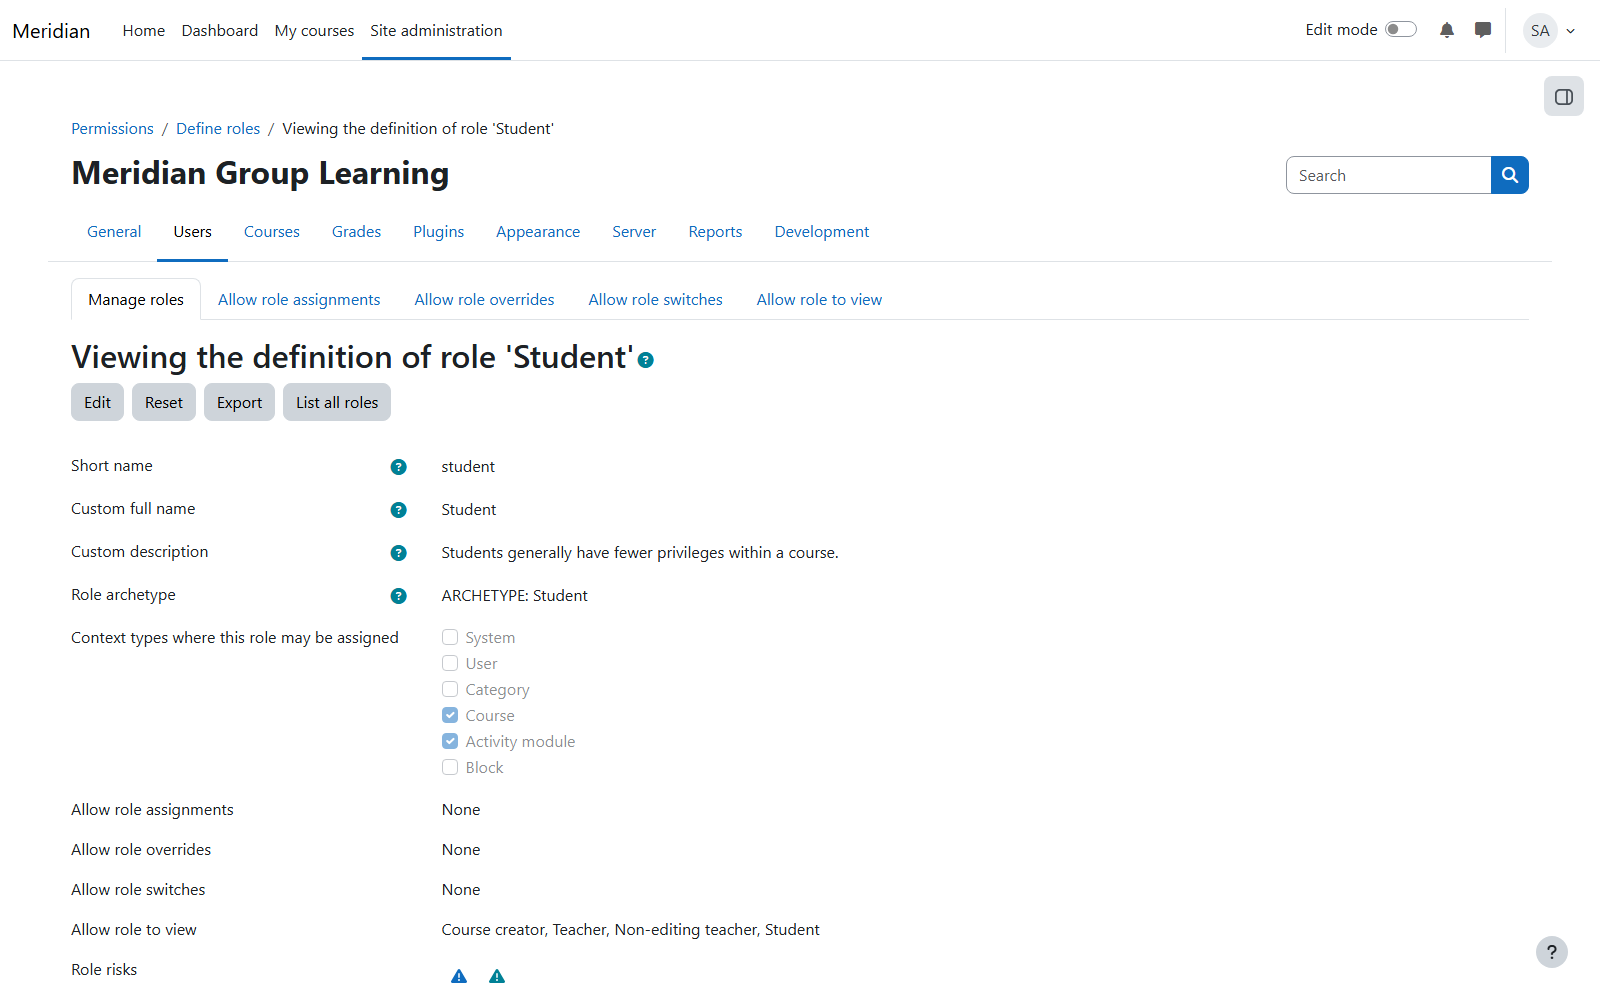1600x1000 pixels.
Task: Click help icon beside Role archetype
Action: 398,596
